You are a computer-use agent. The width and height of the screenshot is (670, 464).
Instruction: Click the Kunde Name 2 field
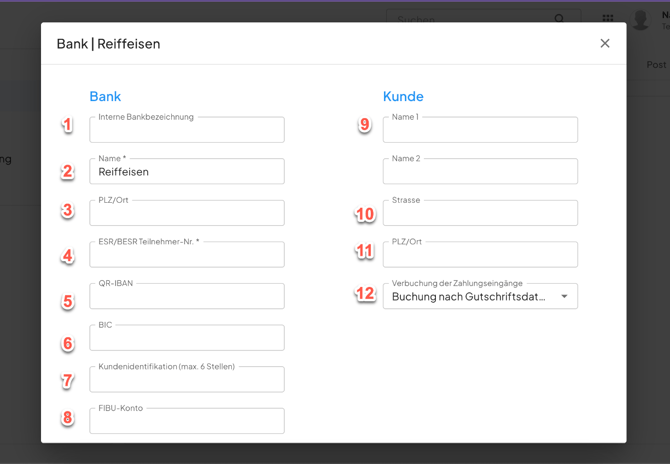(480, 172)
